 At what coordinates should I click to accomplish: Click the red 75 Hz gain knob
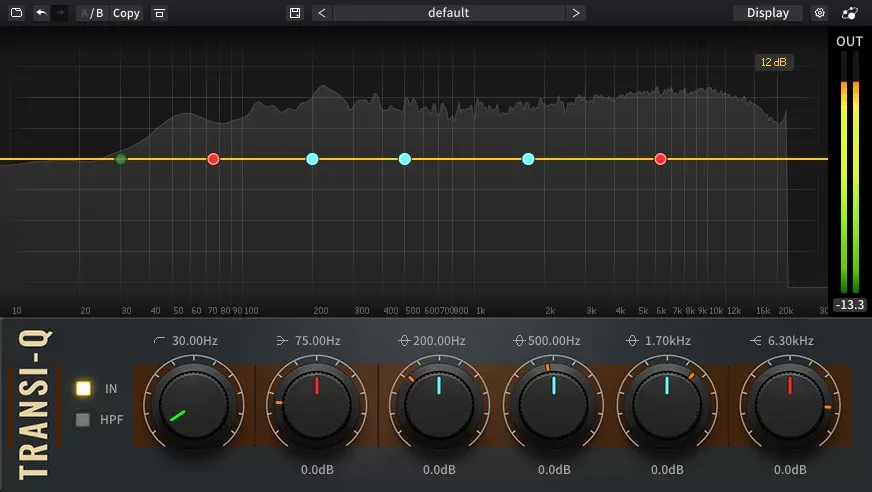point(317,404)
